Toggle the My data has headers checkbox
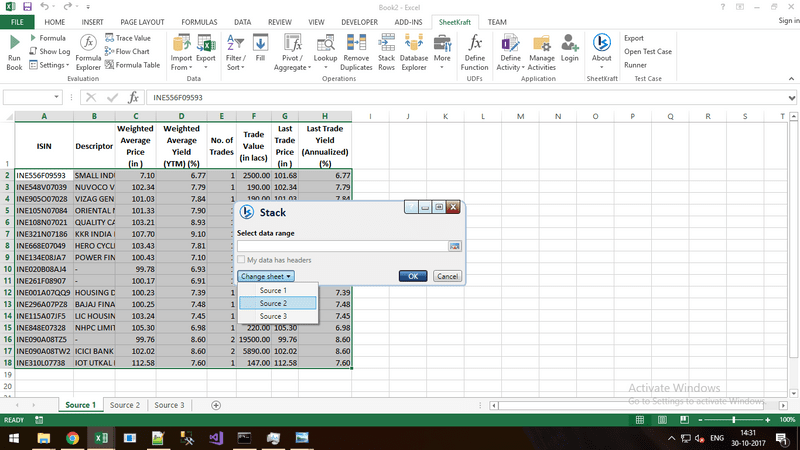This screenshot has height=450, width=800. click(x=241, y=260)
